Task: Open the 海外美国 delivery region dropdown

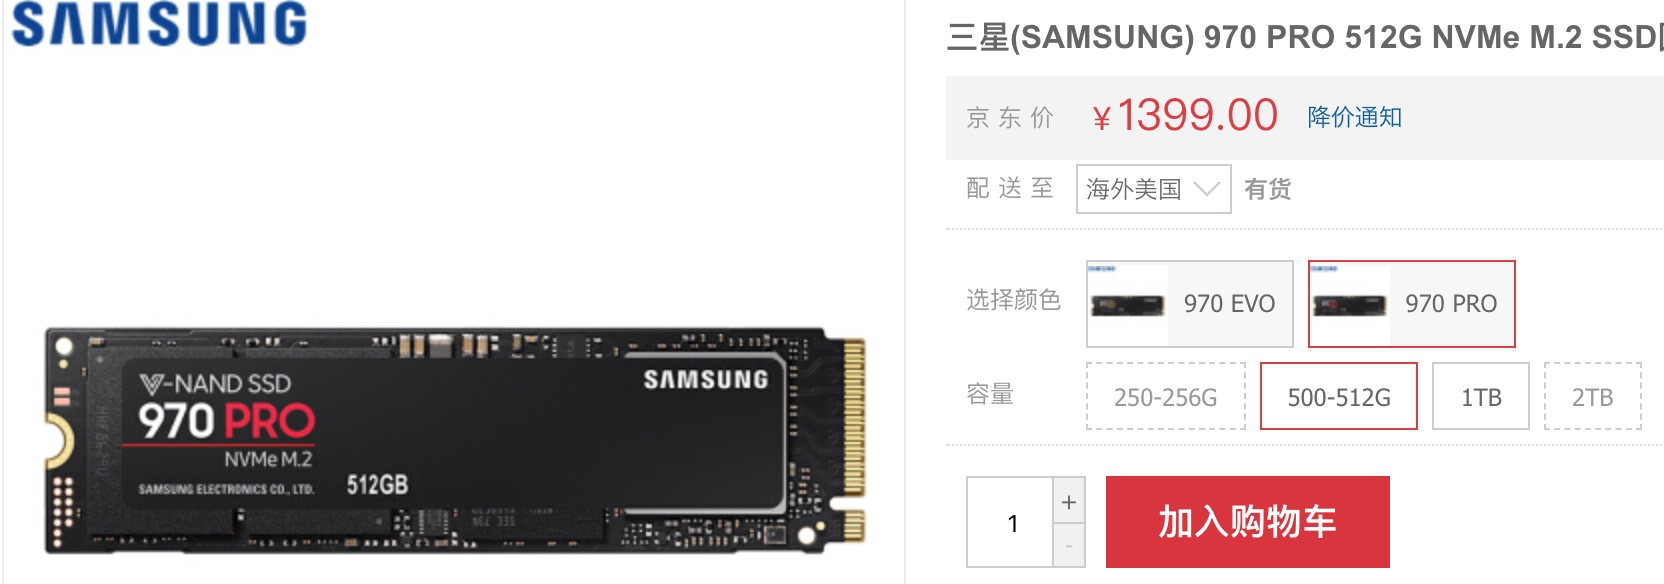Action: 1153,189
